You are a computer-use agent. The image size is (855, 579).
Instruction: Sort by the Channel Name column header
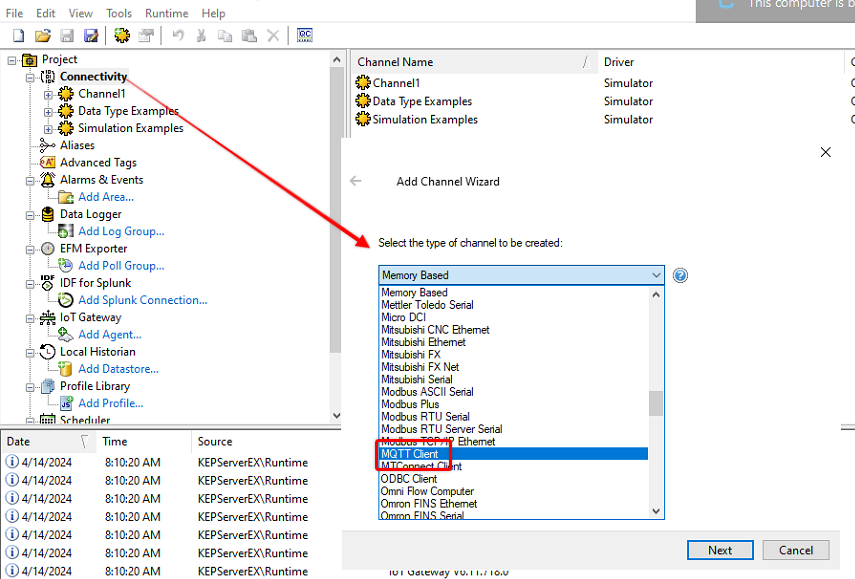pyautogui.click(x=474, y=62)
